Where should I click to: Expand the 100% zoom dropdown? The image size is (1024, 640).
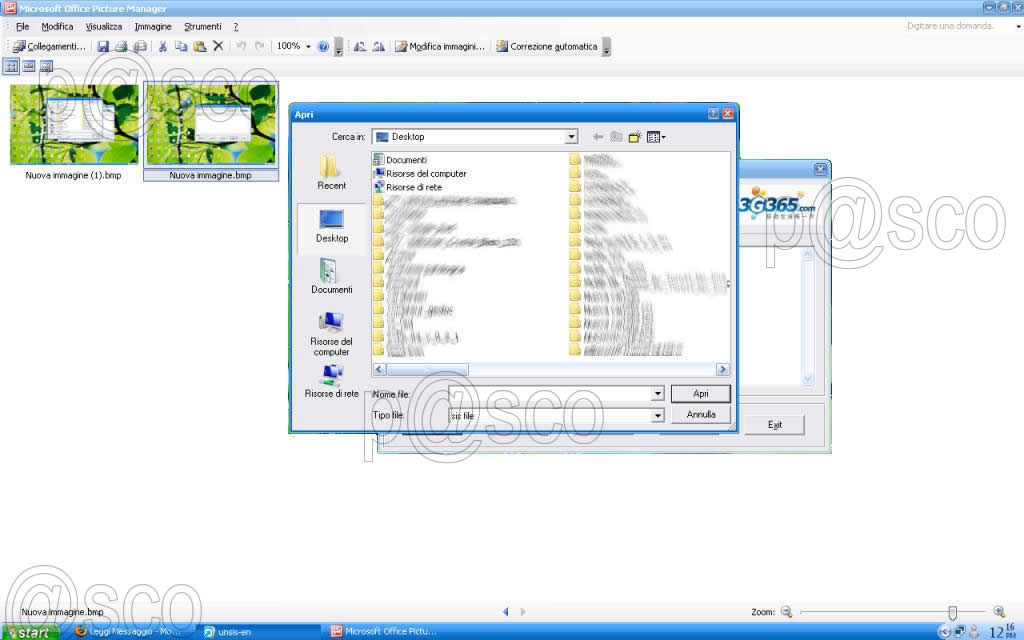click(x=308, y=46)
